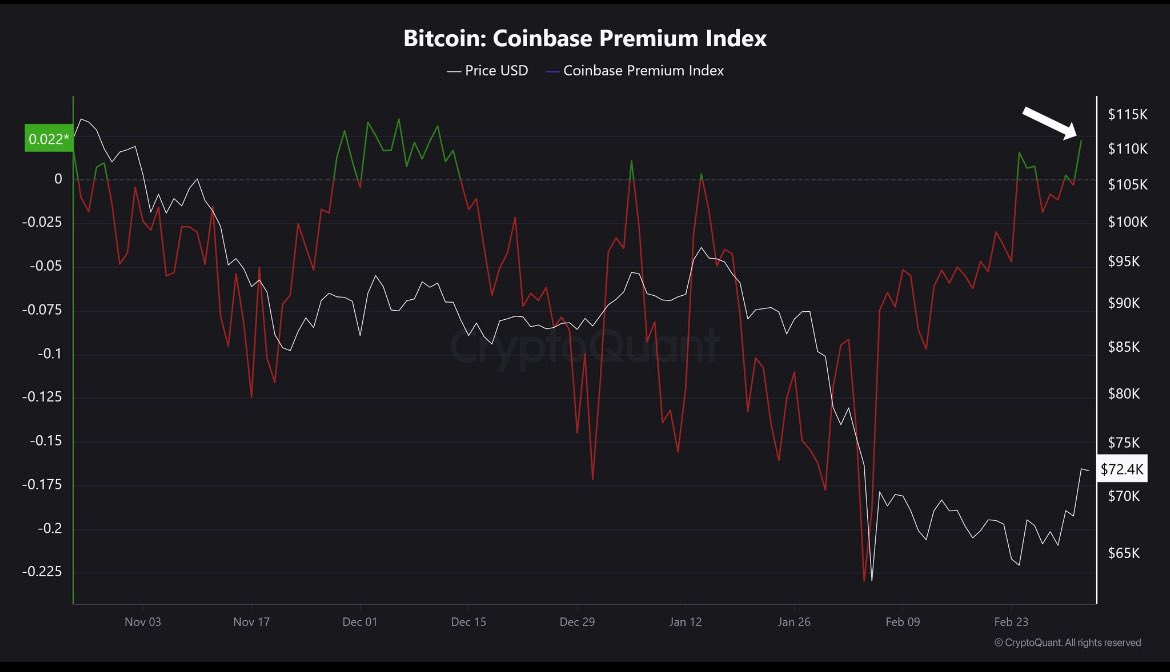Toggle the Price USD legend series

(x=488, y=71)
